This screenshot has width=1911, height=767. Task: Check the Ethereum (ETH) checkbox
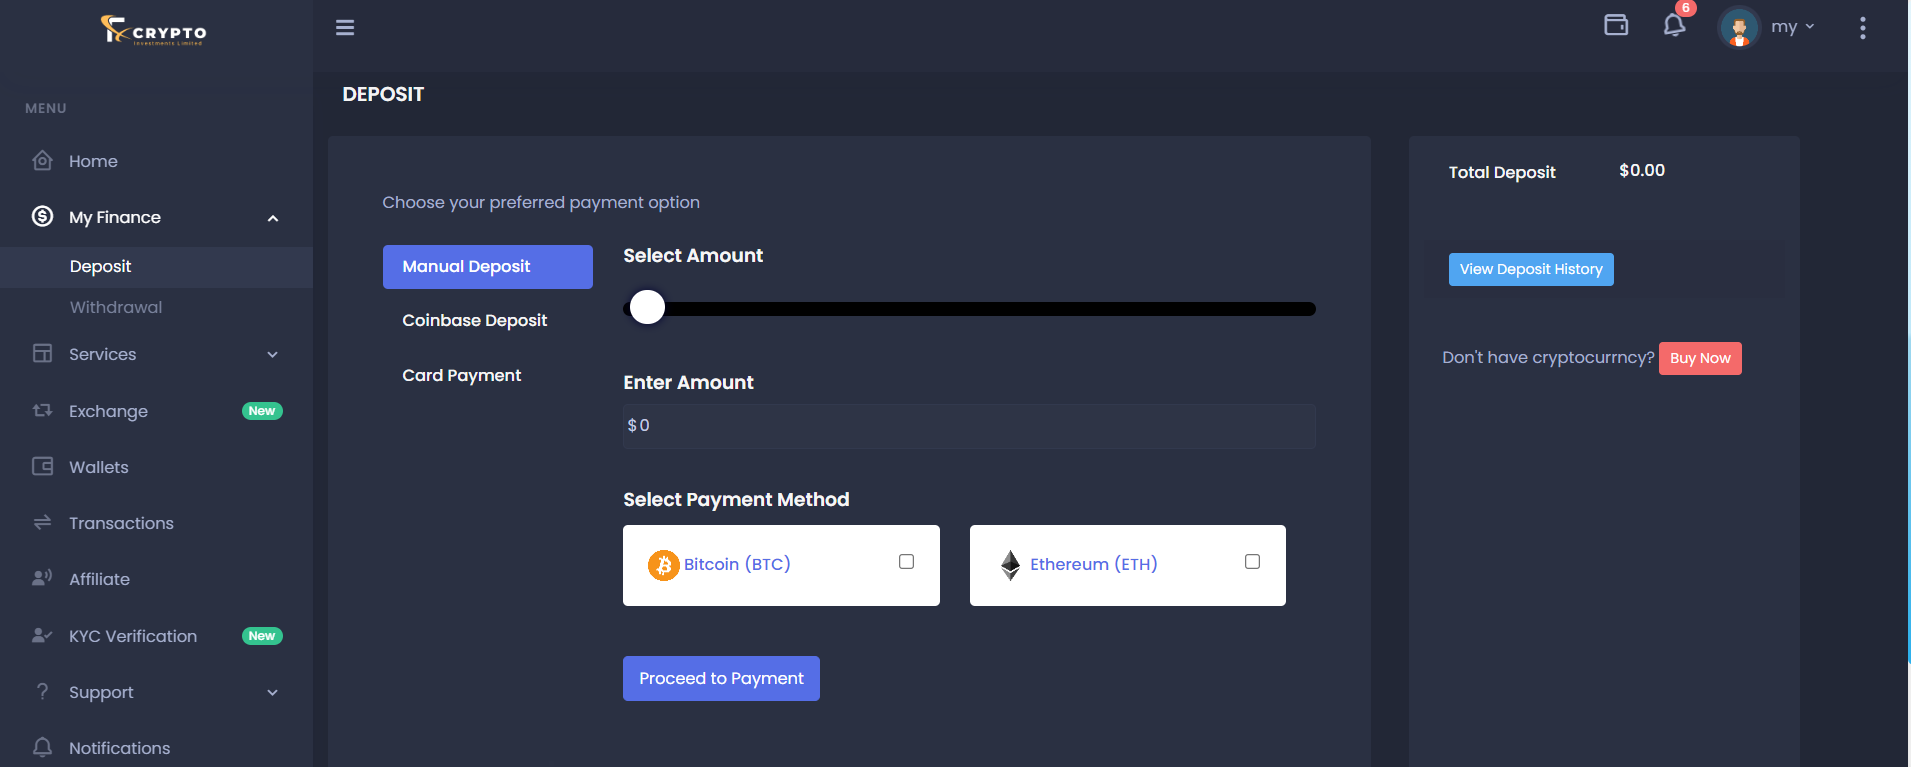click(1252, 562)
